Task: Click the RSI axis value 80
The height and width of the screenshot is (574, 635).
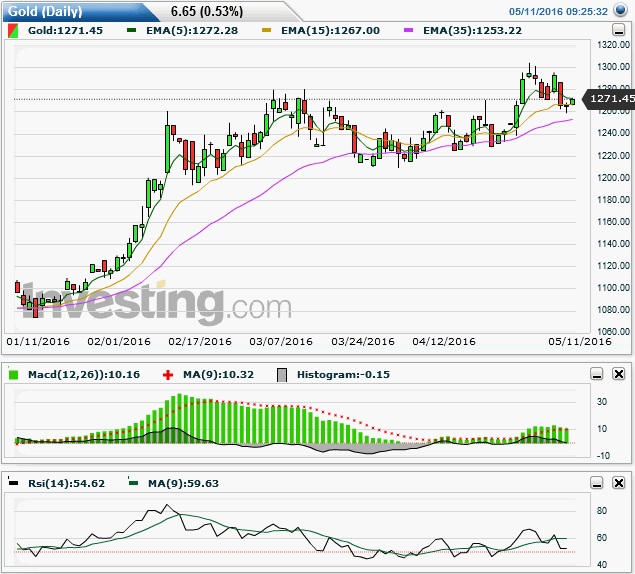Action: point(602,511)
